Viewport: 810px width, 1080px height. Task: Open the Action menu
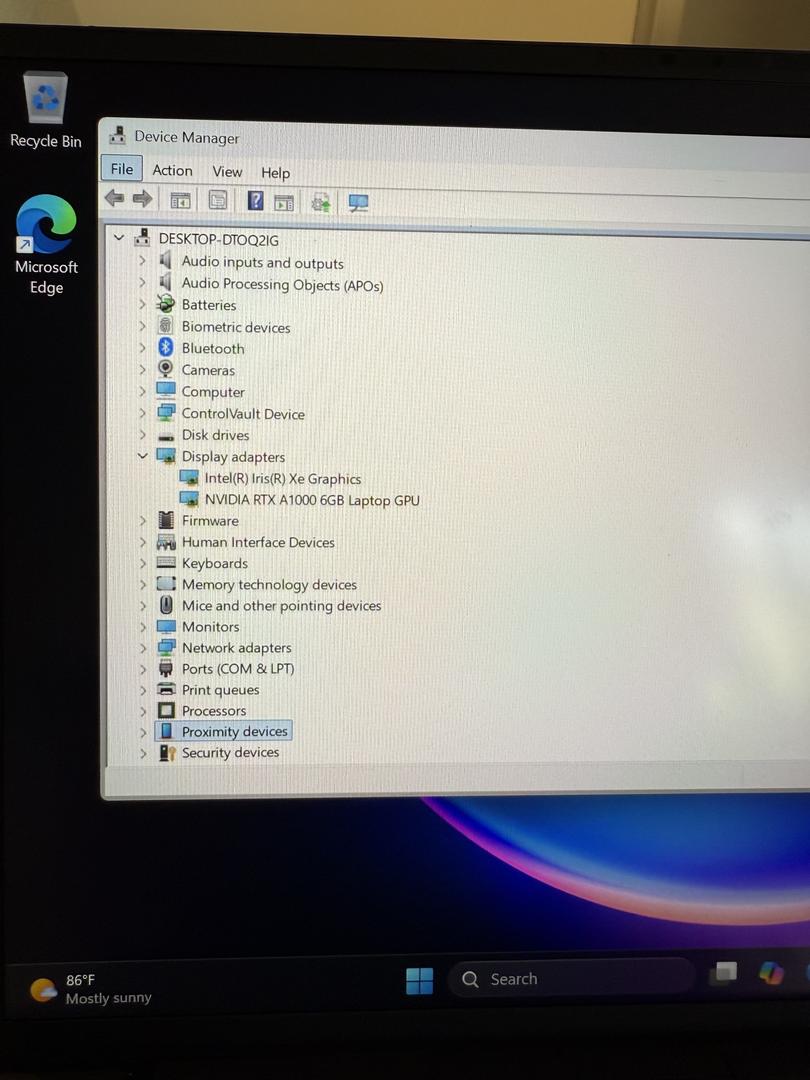tap(172, 171)
